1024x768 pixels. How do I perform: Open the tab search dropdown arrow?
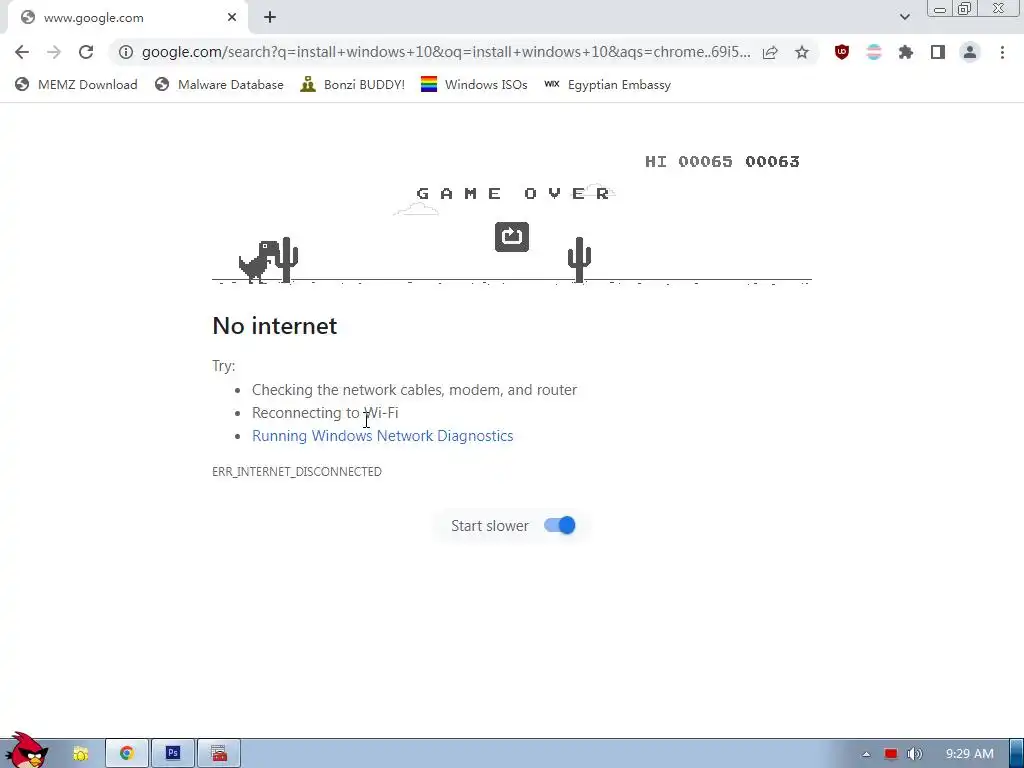(x=904, y=17)
